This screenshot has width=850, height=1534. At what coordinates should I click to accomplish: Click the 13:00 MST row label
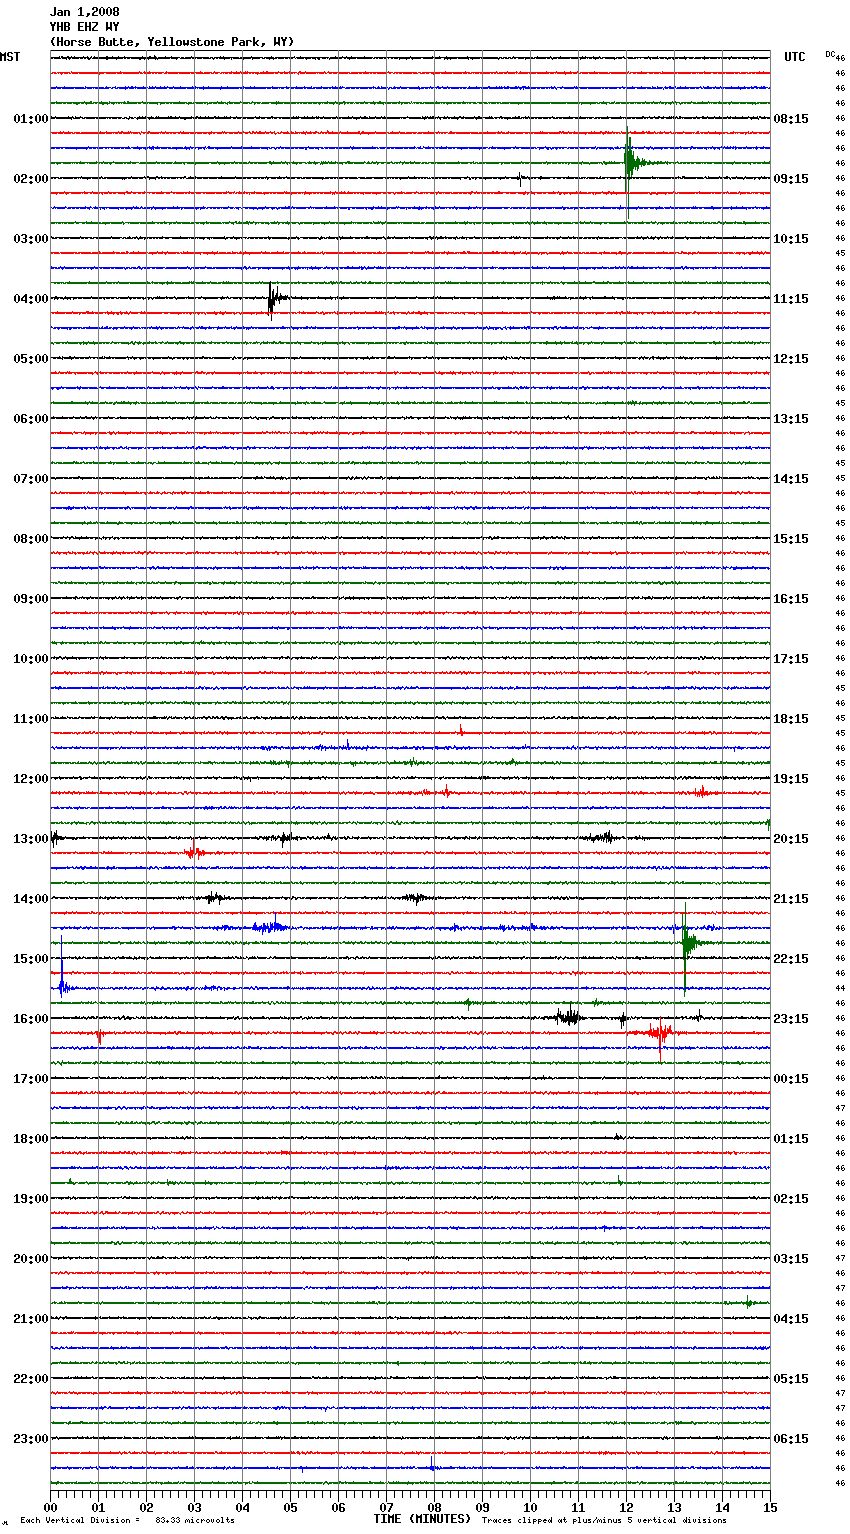pos(30,839)
